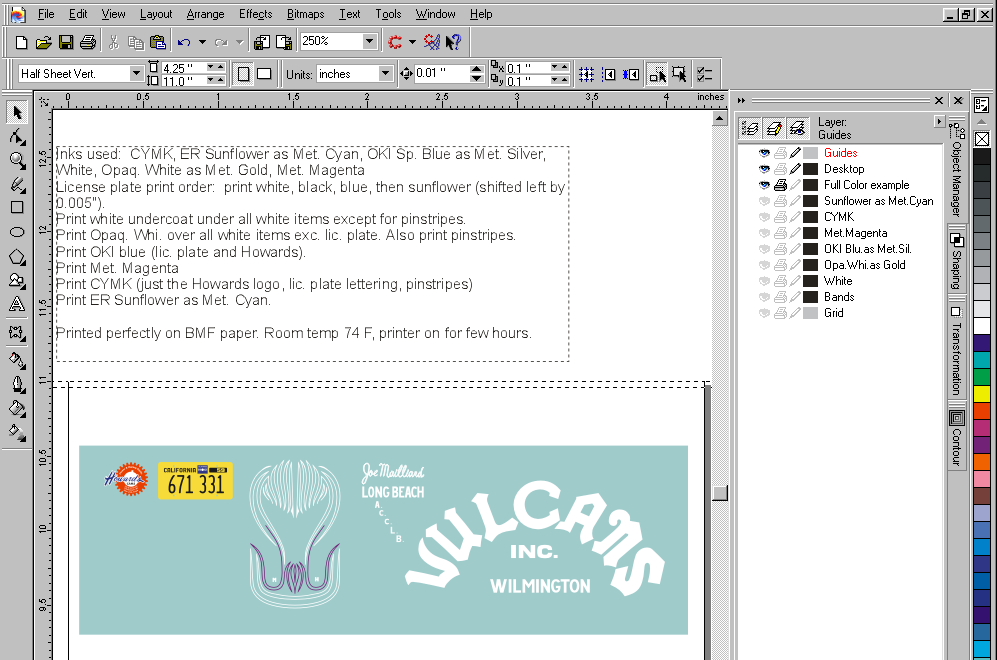Make the Bands layer visible
This screenshot has width=997, height=660.
click(764, 297)
